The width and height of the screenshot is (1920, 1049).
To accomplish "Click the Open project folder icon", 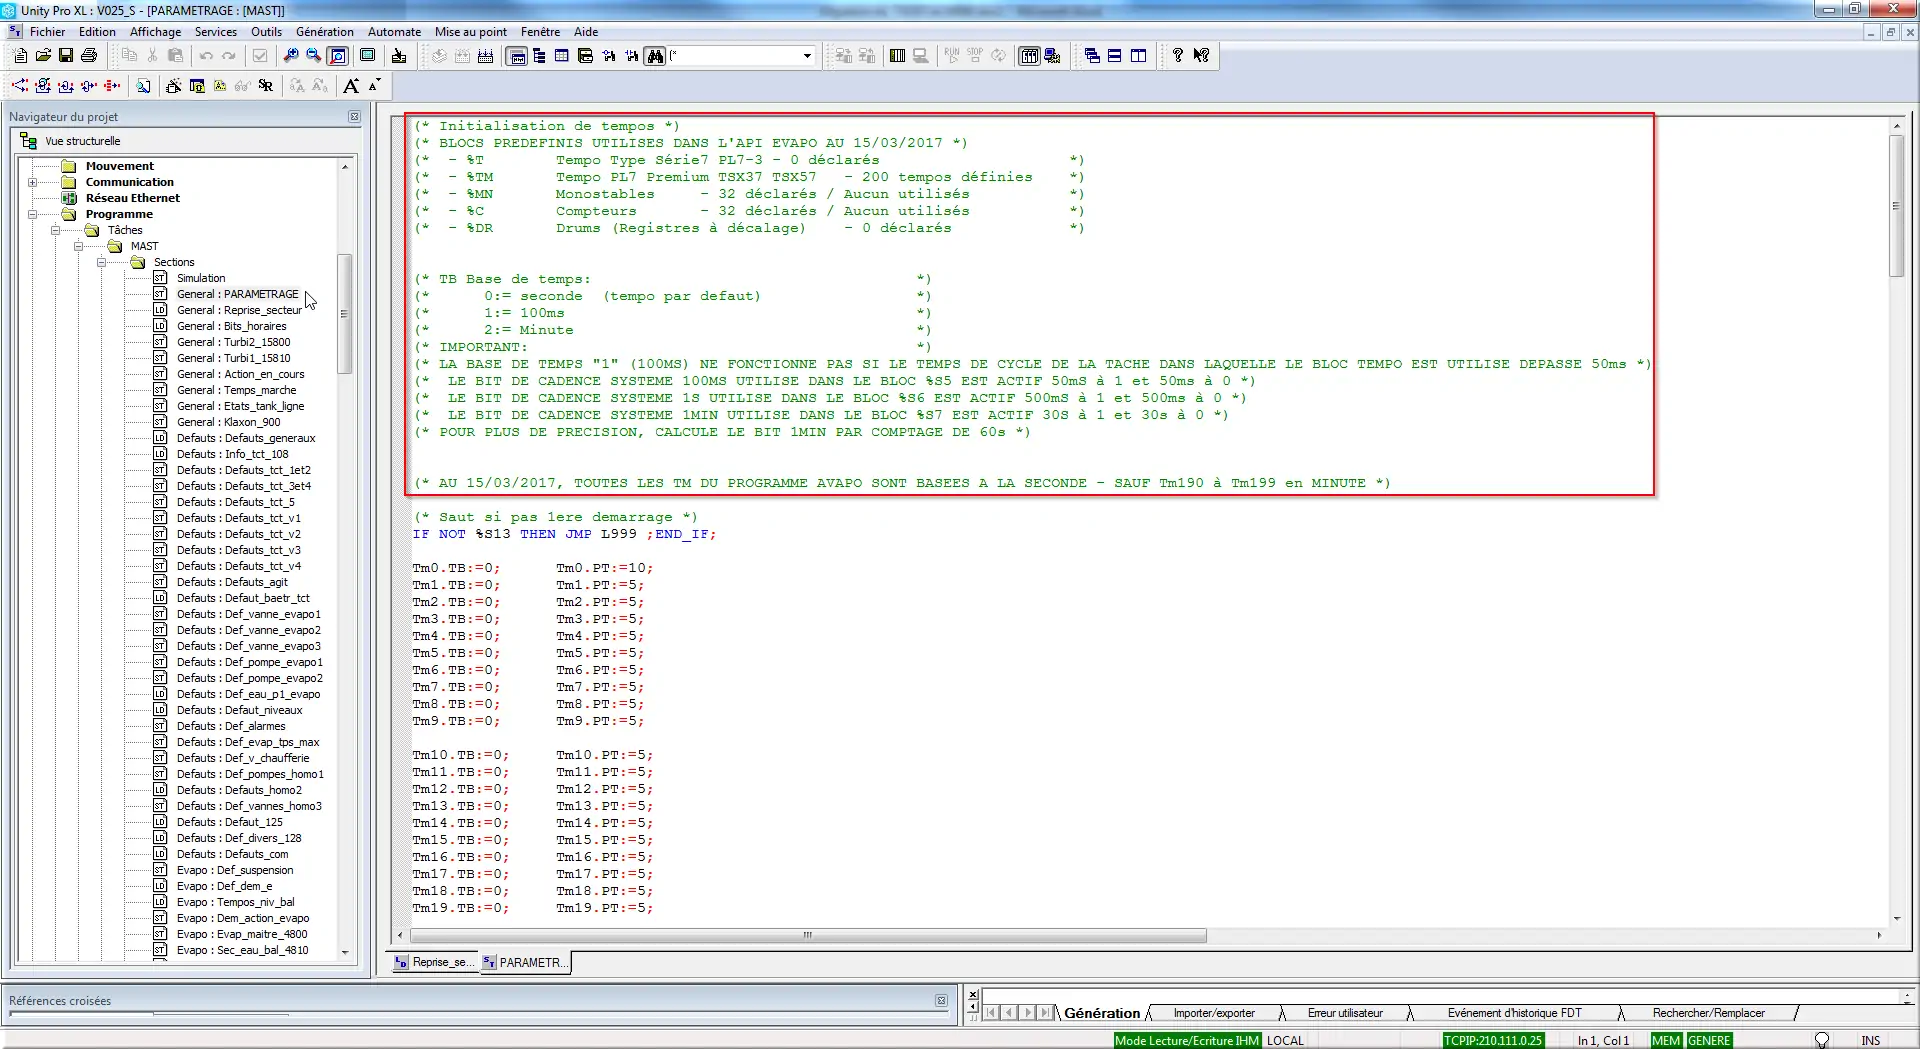I will 43,56.
